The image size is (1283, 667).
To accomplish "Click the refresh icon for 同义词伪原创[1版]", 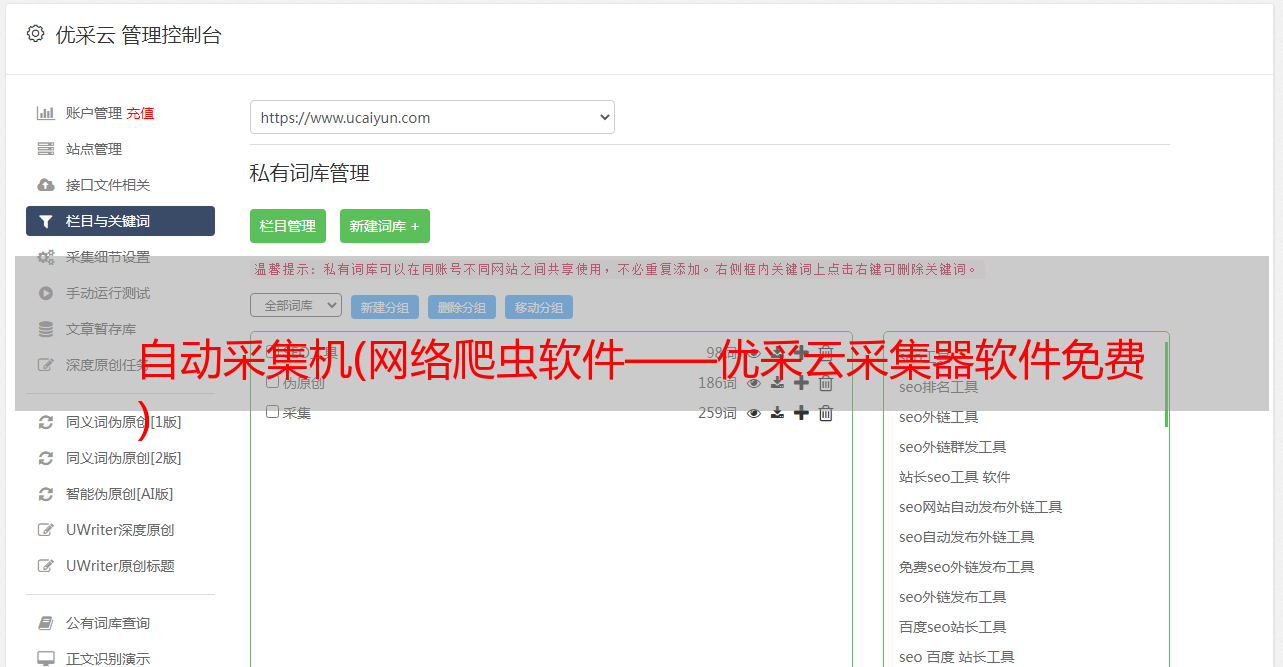I will (x=46, y=422).
